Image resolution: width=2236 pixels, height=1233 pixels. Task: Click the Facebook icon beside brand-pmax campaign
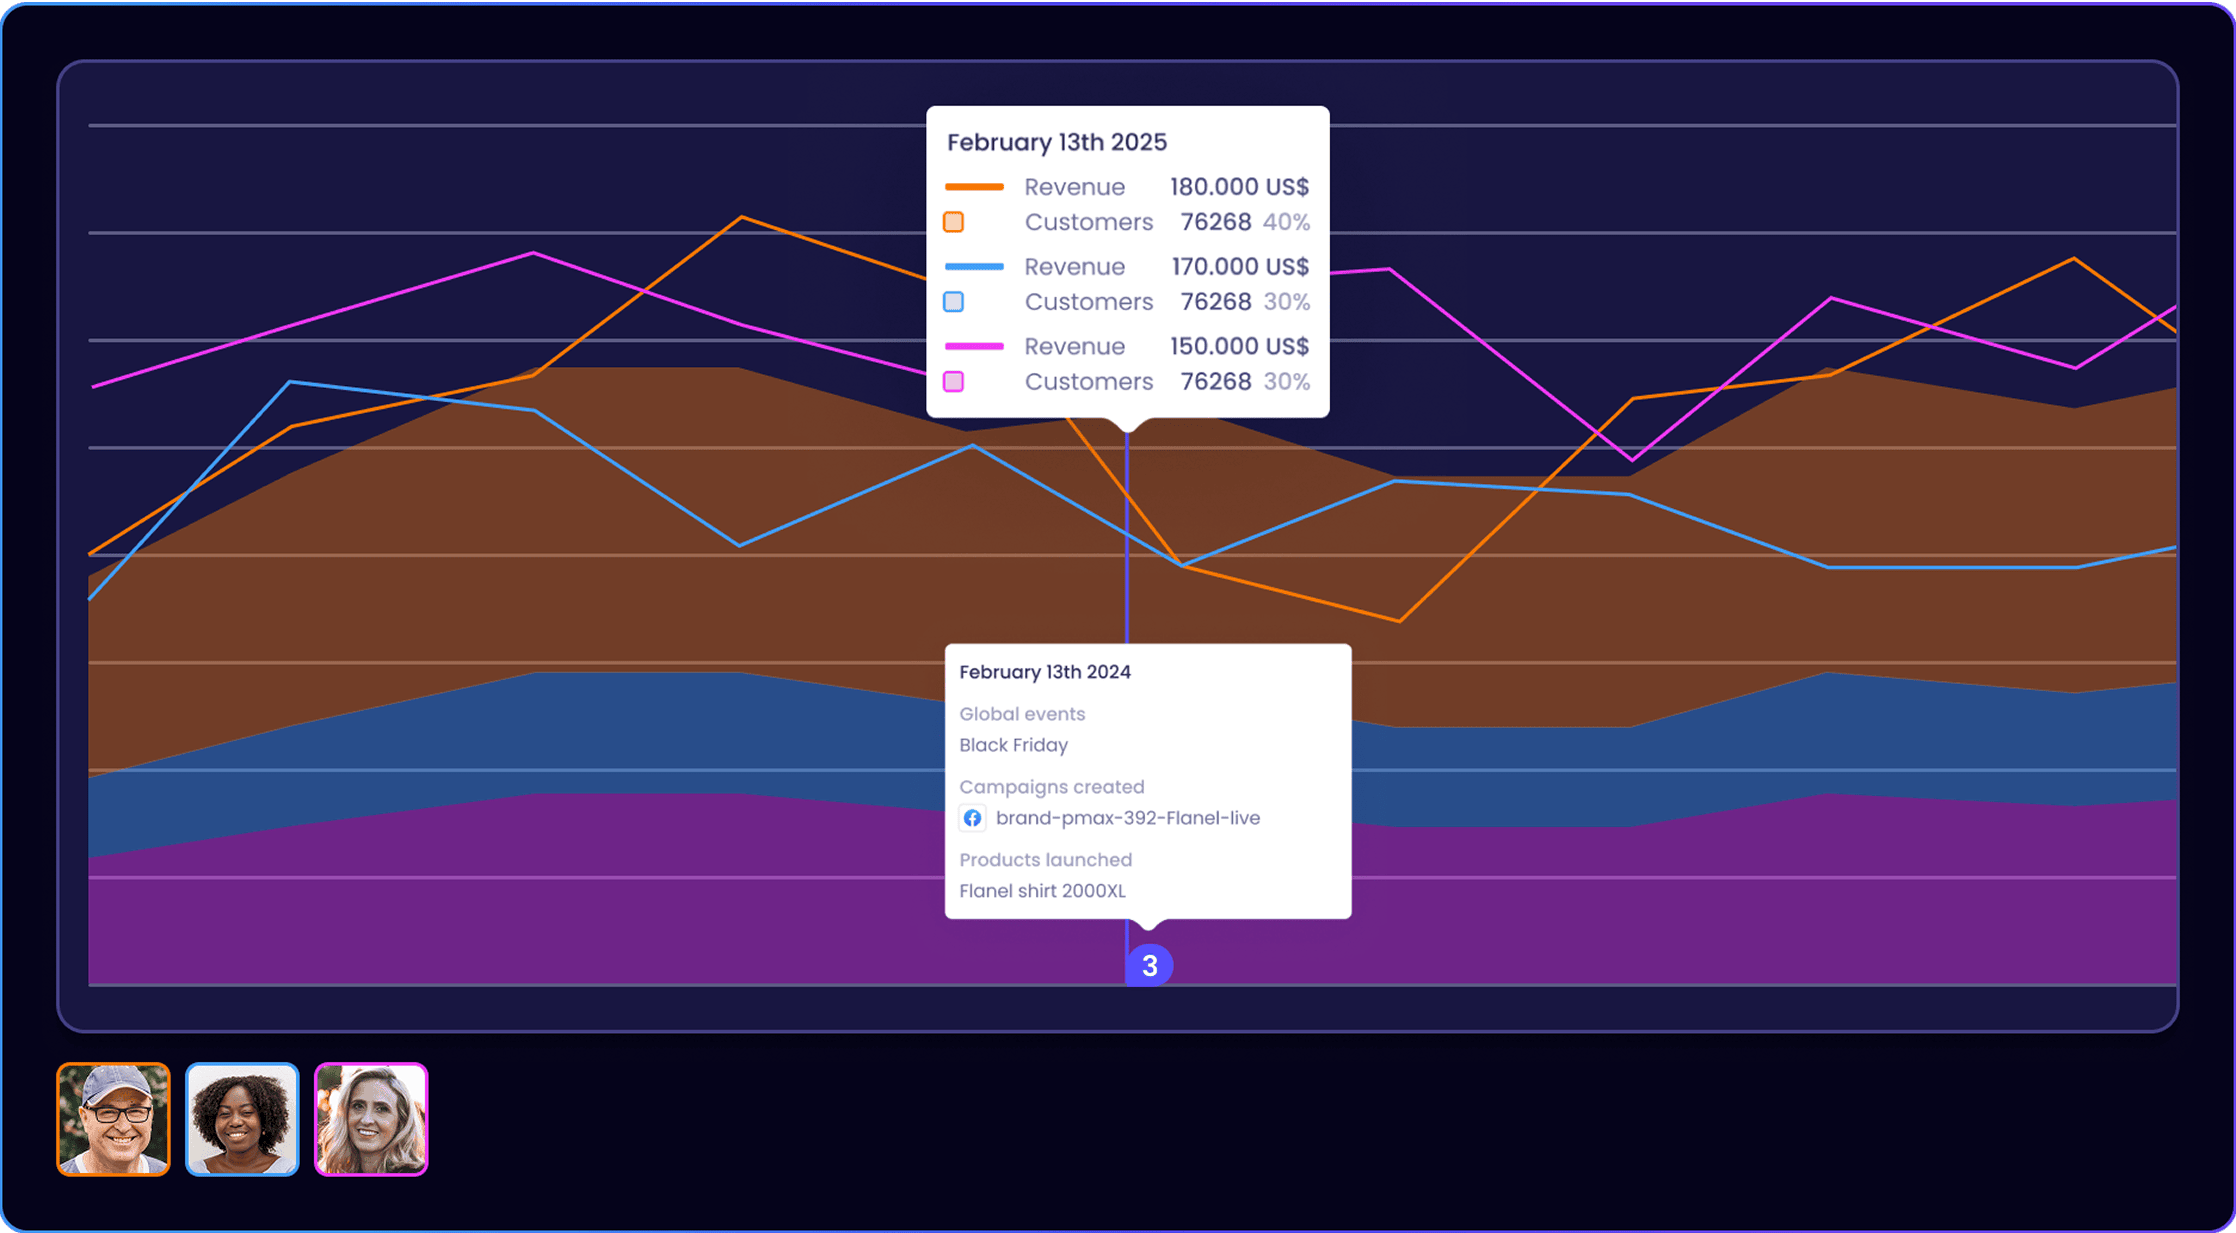click(972, 818)
